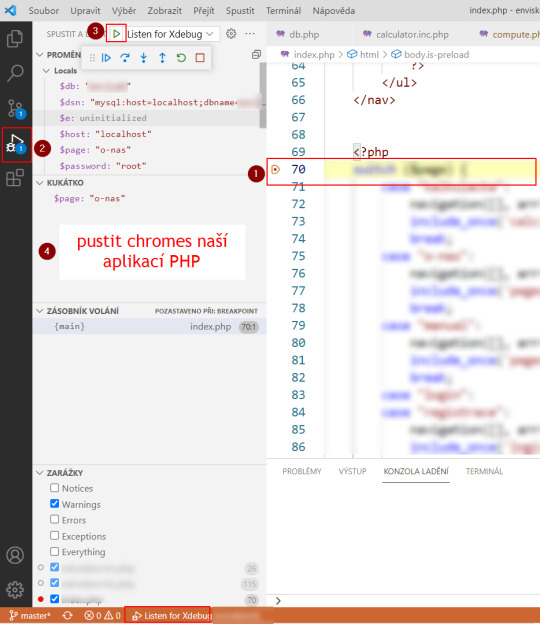Open the Explorer view in activity bar
This screenshot has height=624, width=540.
tap(15, 39)
